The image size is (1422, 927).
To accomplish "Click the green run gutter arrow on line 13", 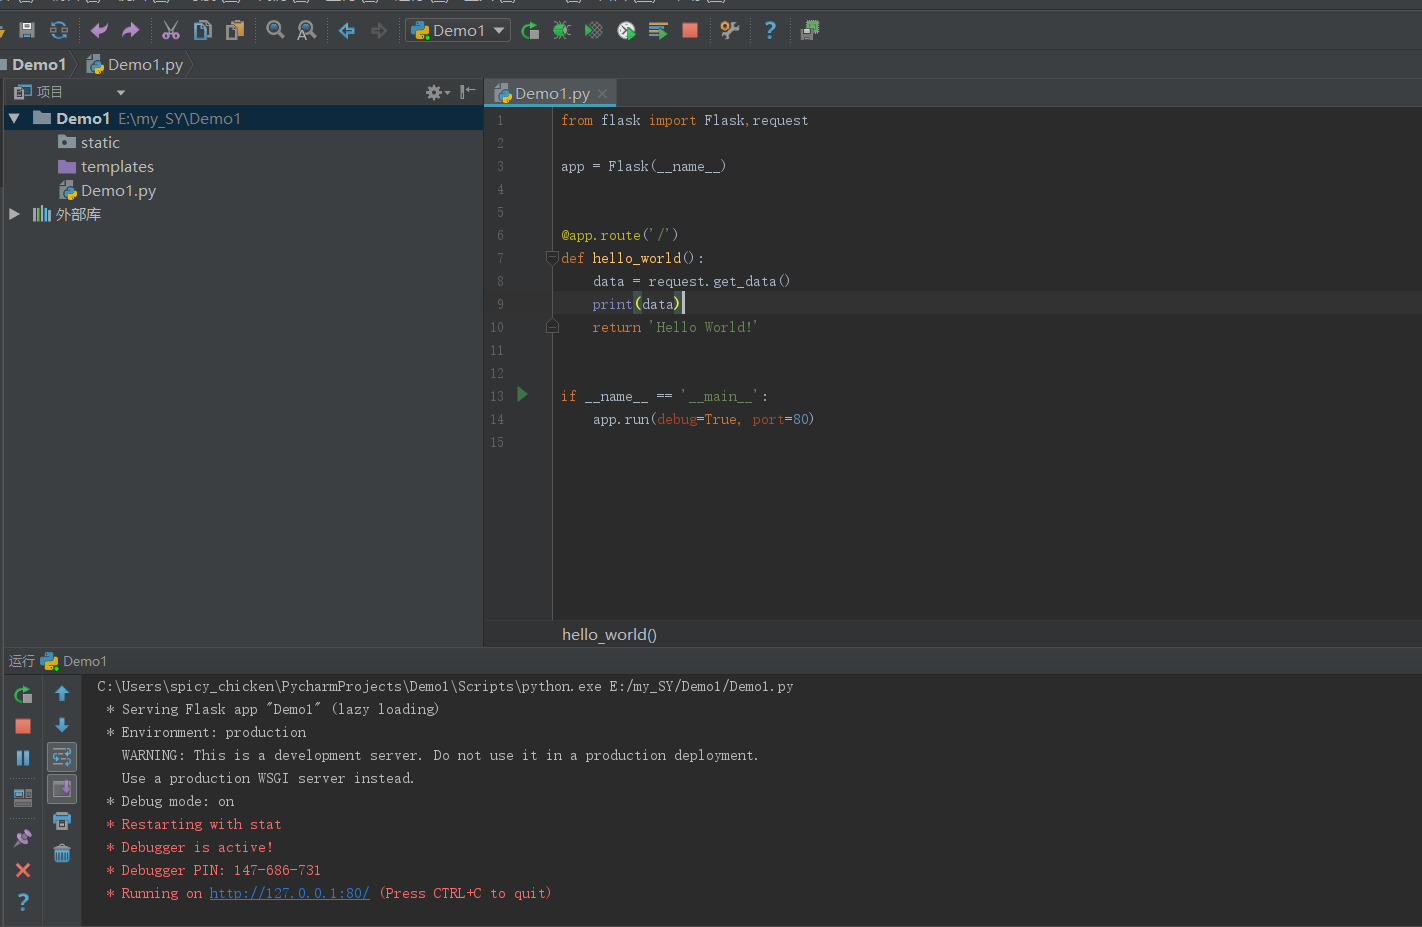I will [x=522, y=395].
